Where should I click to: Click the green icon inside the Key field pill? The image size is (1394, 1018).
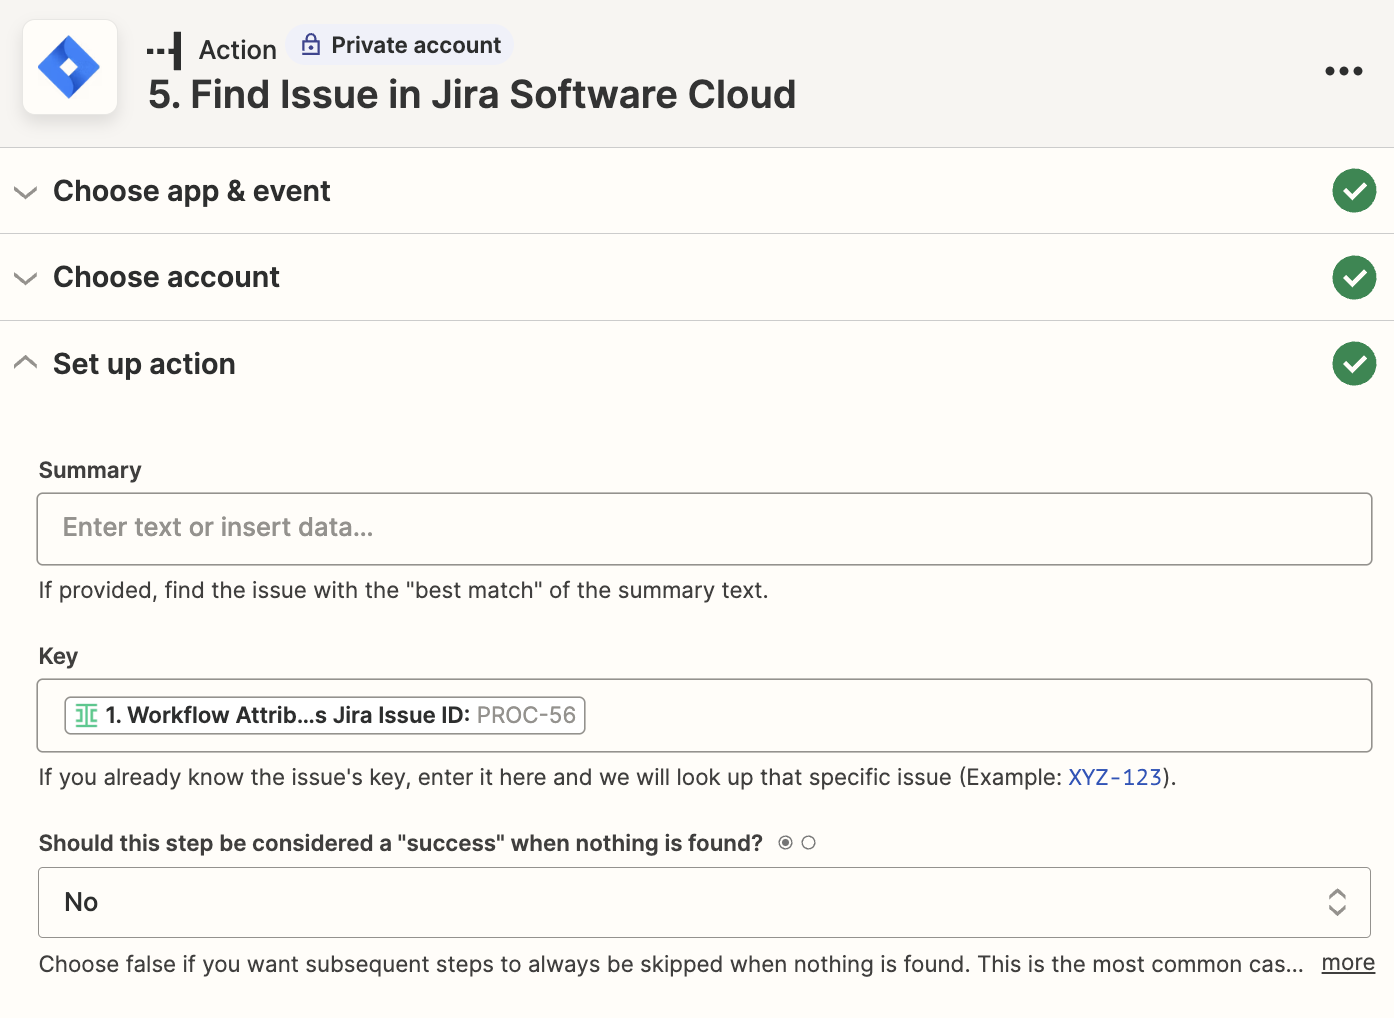coord(87,716)
